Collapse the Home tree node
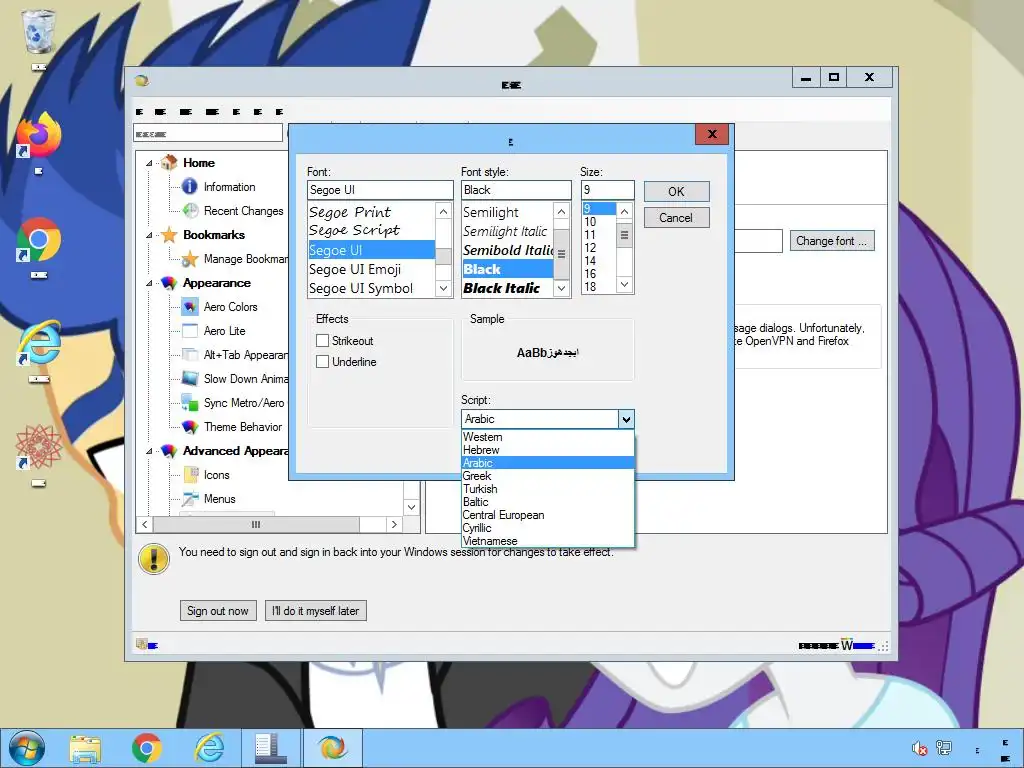This screenshot has height=768, width=1024. point(149,163)
